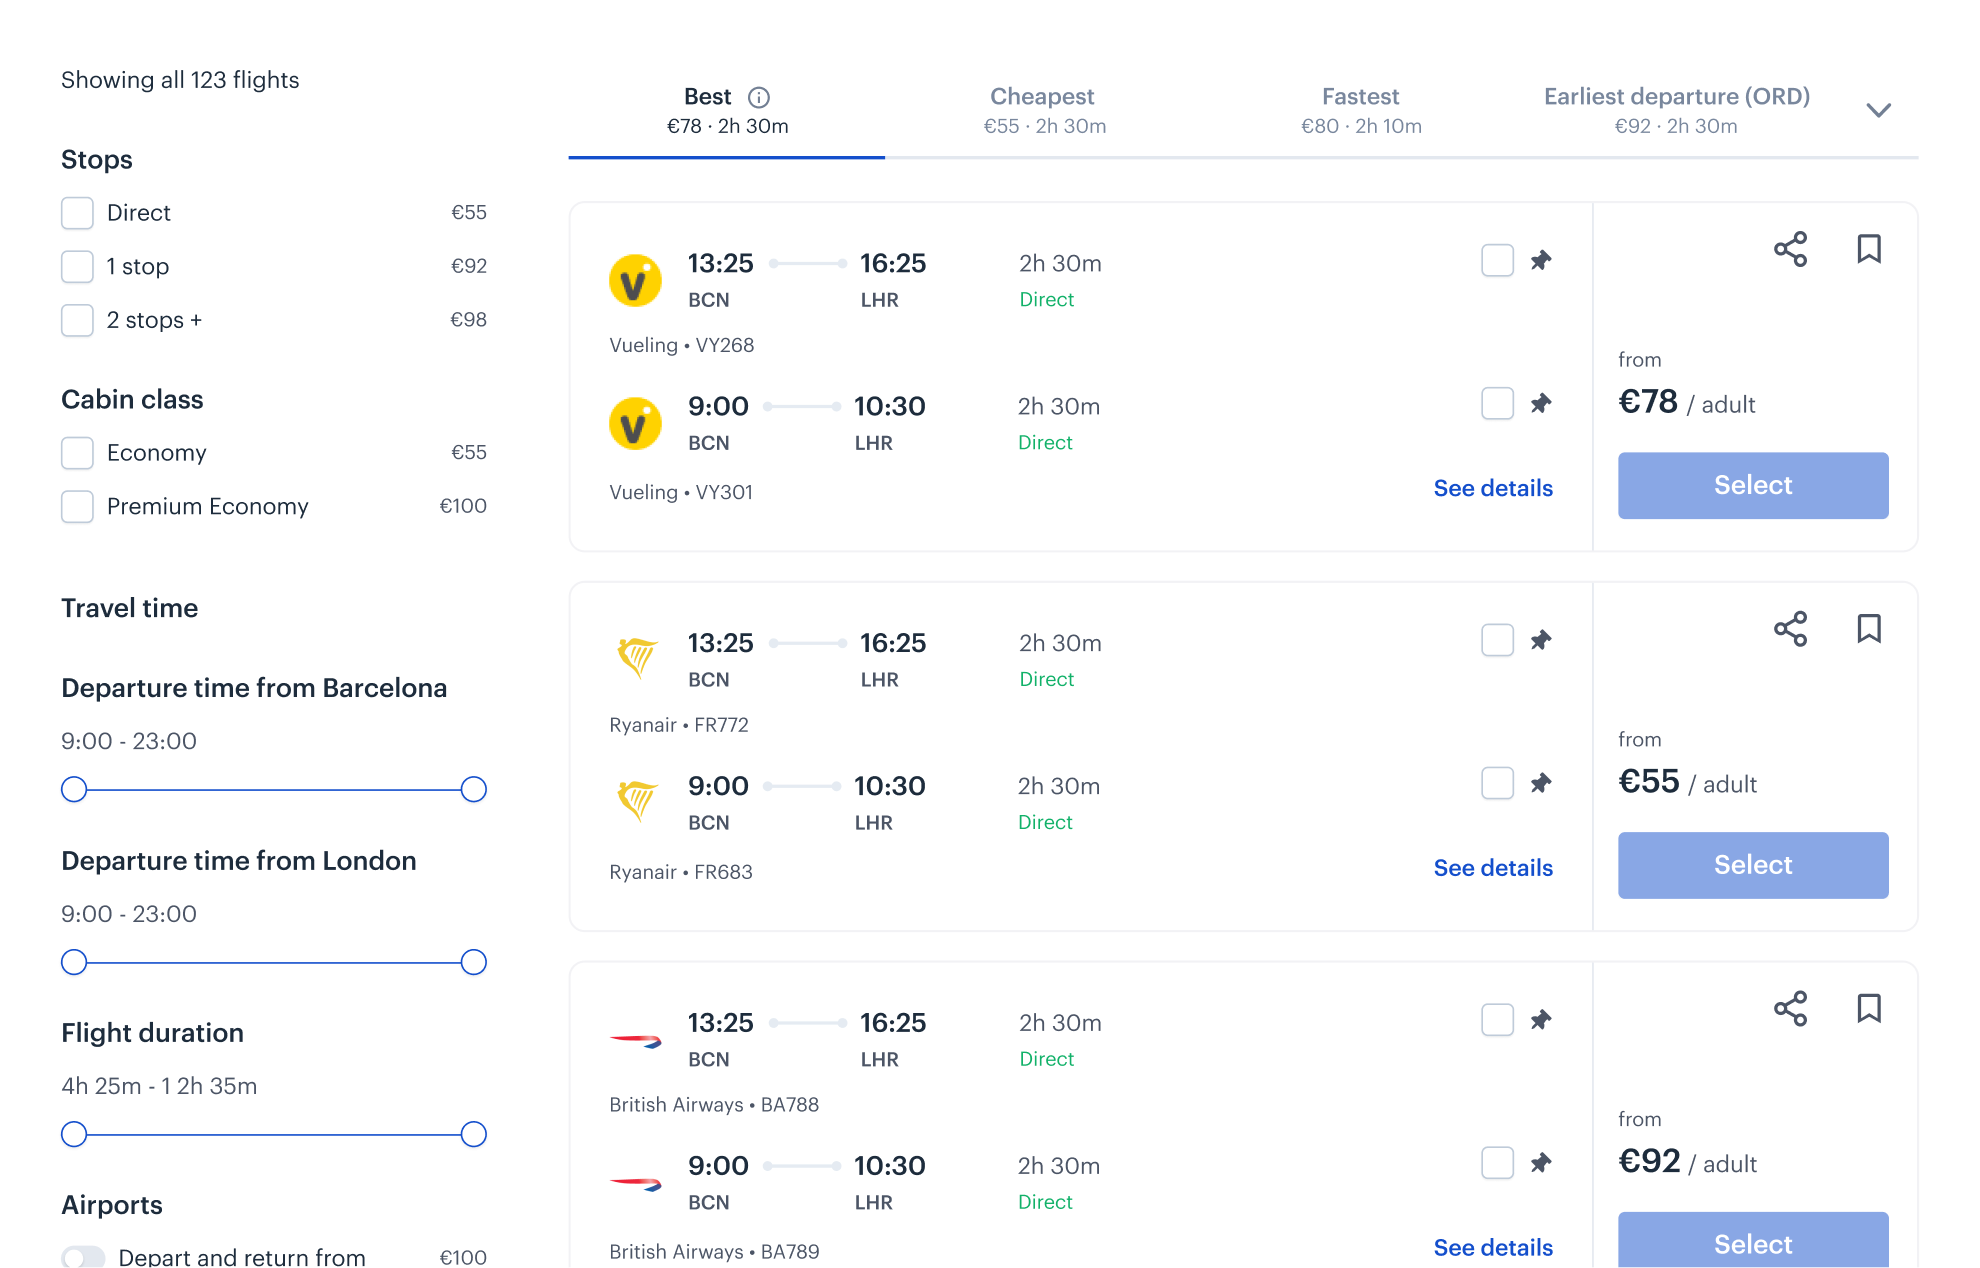Switch to the Best sorting tab
Image resolution: width=1980 pixels, height=1268 pixels.
point(727,110)
